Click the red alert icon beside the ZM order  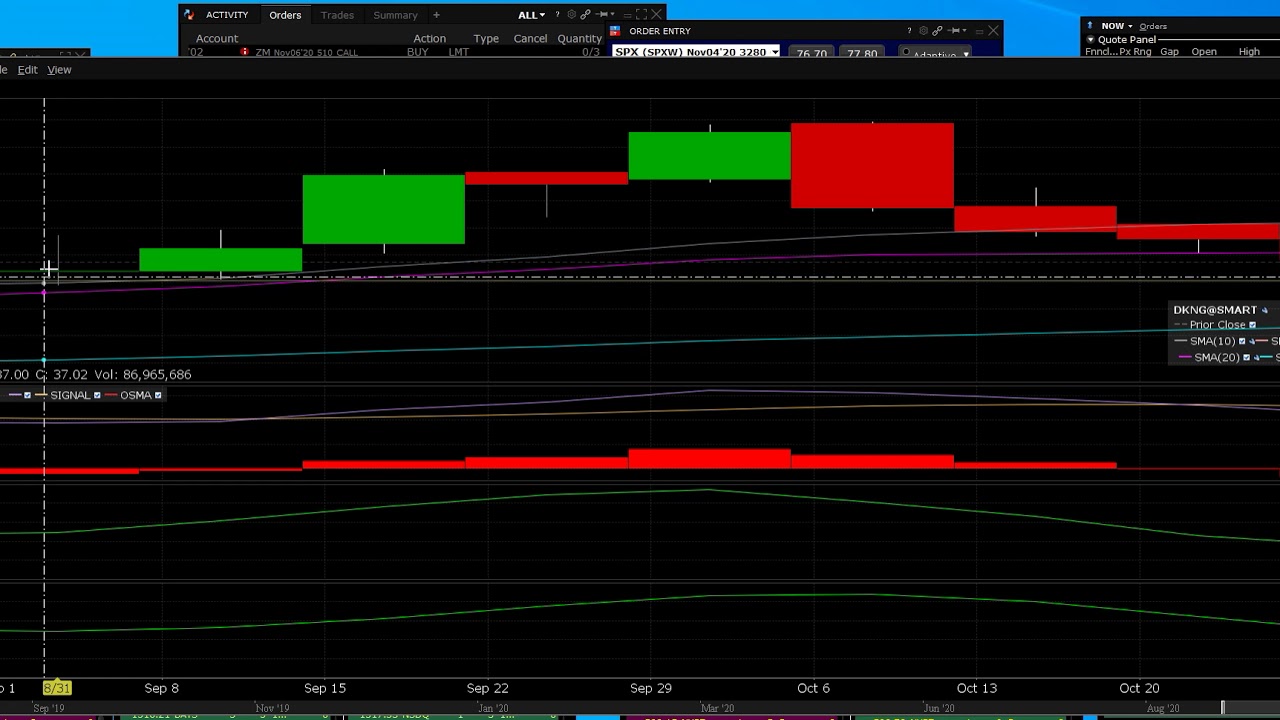[244, 52]
